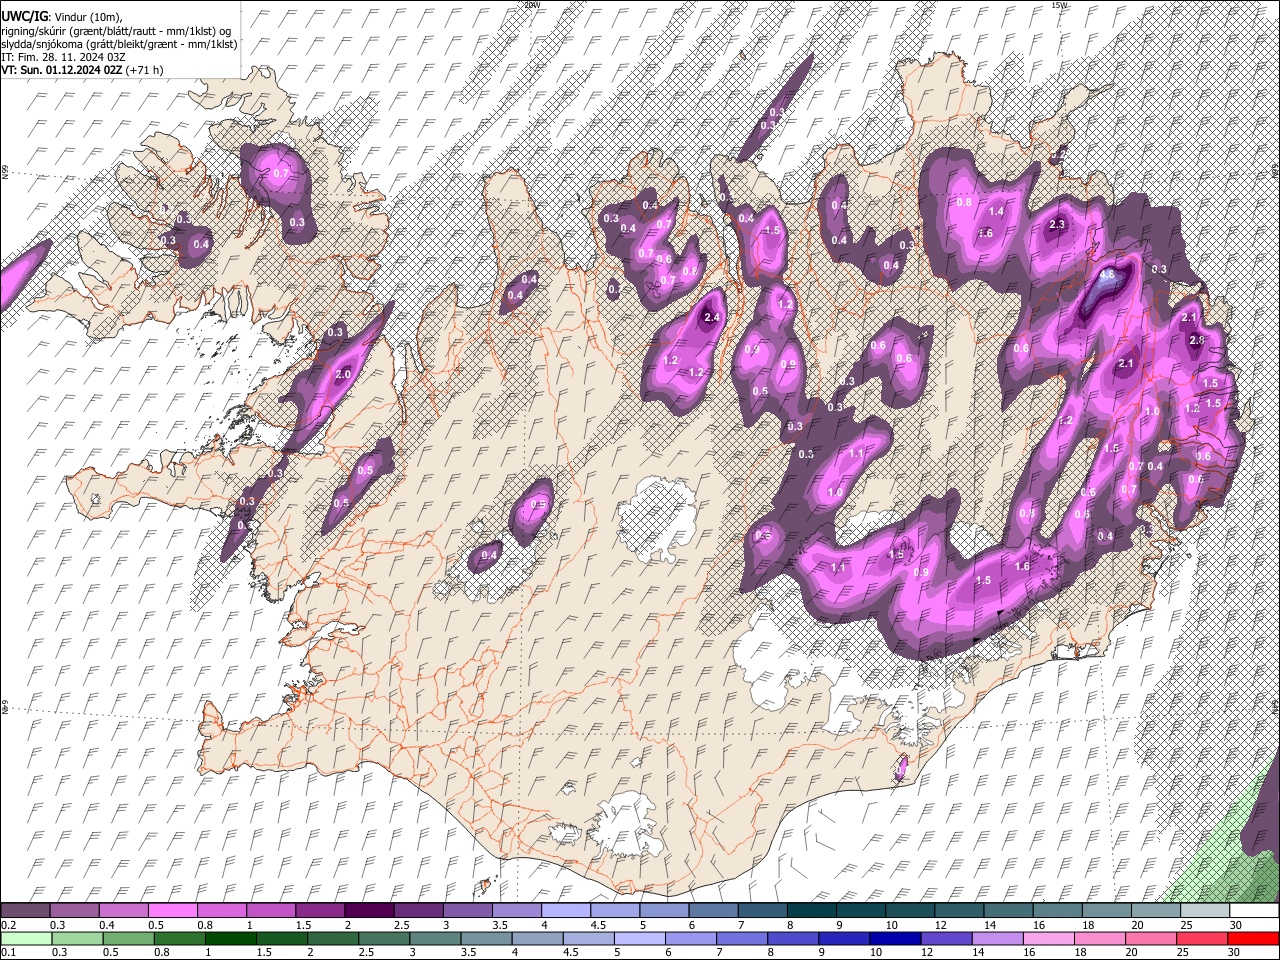The image size is (1280, 960).
Task: Select lower-row swatch starting at 3
Action: (x=434, y=938)
